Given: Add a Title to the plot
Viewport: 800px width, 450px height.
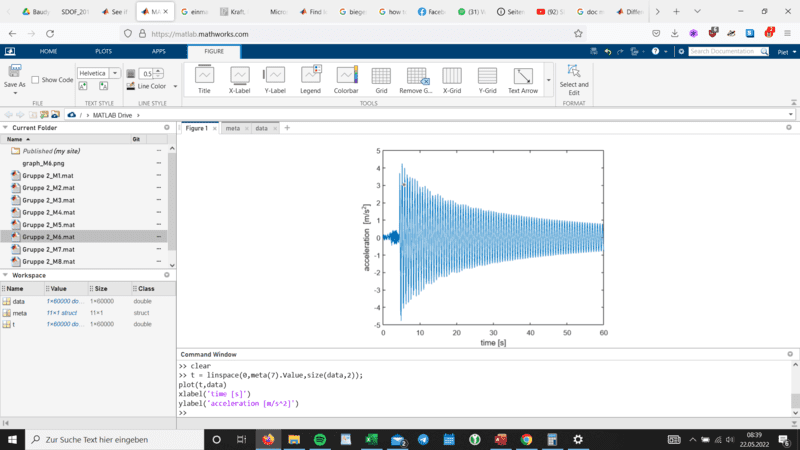Looking at the screenshot, I should 204,78.
